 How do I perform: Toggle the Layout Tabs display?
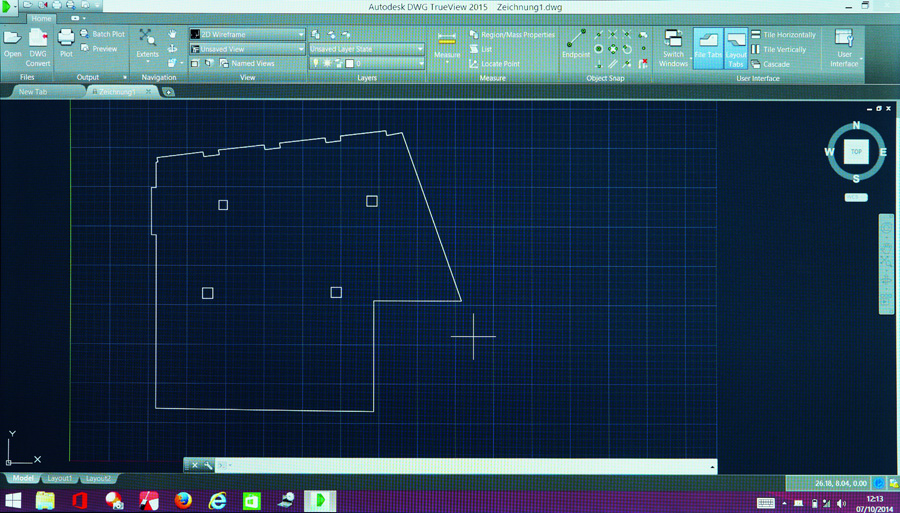tap(735, 47)
